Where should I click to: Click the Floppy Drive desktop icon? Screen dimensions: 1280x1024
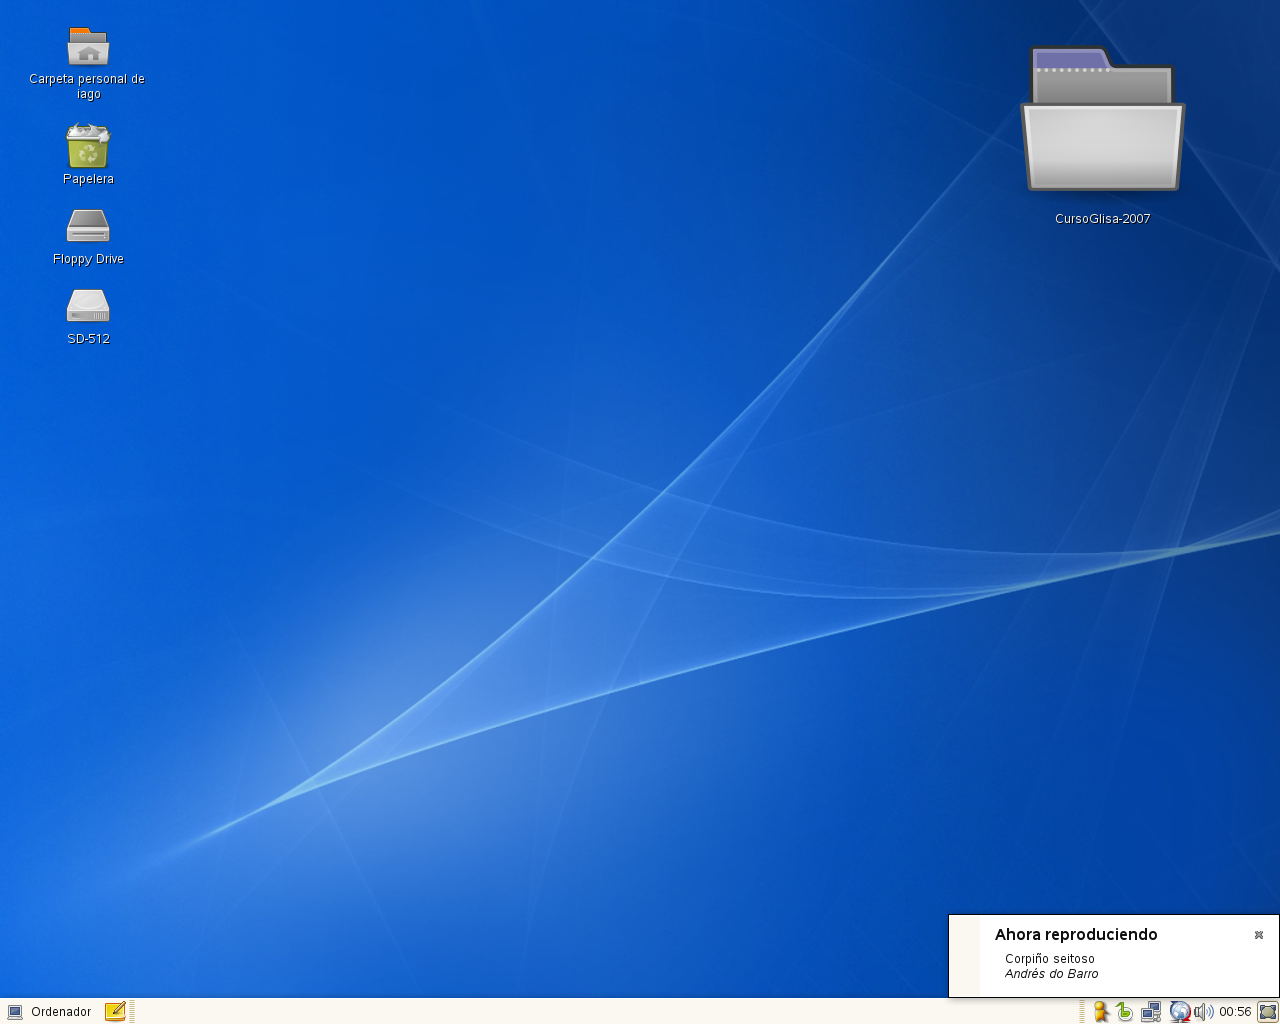click(88, 226)
